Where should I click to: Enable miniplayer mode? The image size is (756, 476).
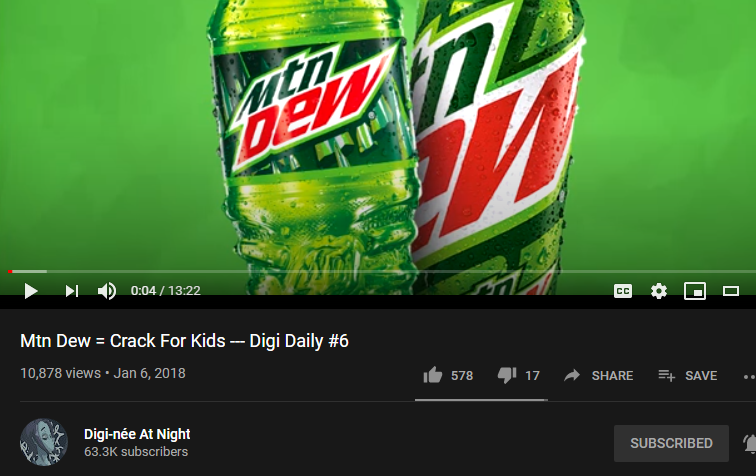[x=695, y=291]
